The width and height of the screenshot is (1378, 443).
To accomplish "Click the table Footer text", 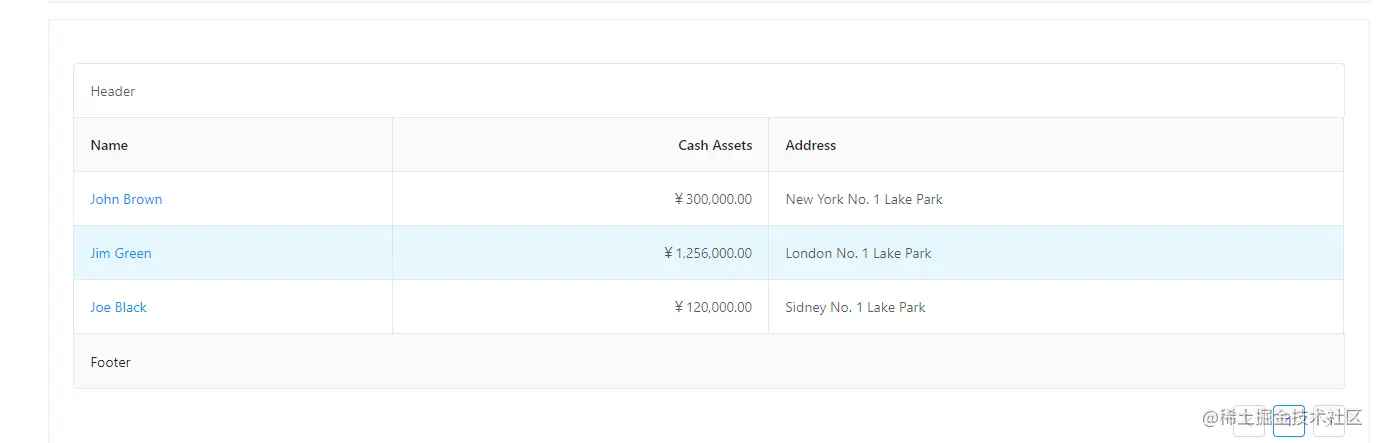I will pos(110,362).
